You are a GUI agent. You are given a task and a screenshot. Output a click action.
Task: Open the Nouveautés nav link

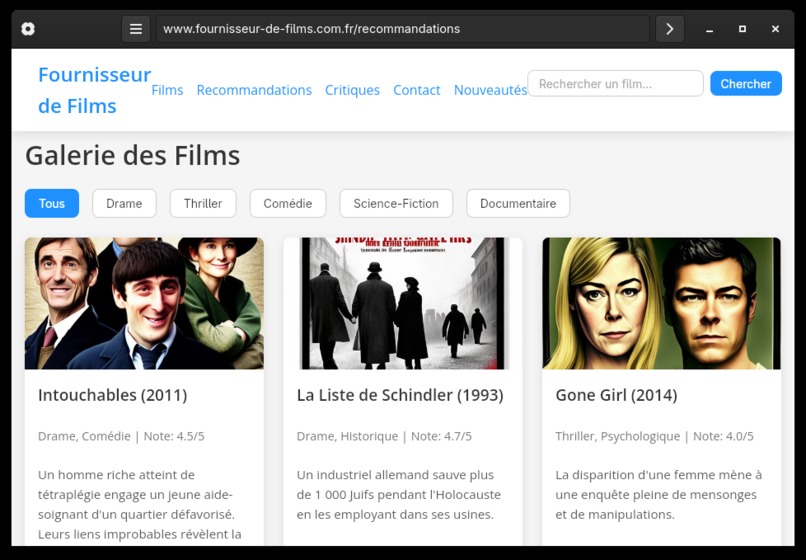[490, 90]
